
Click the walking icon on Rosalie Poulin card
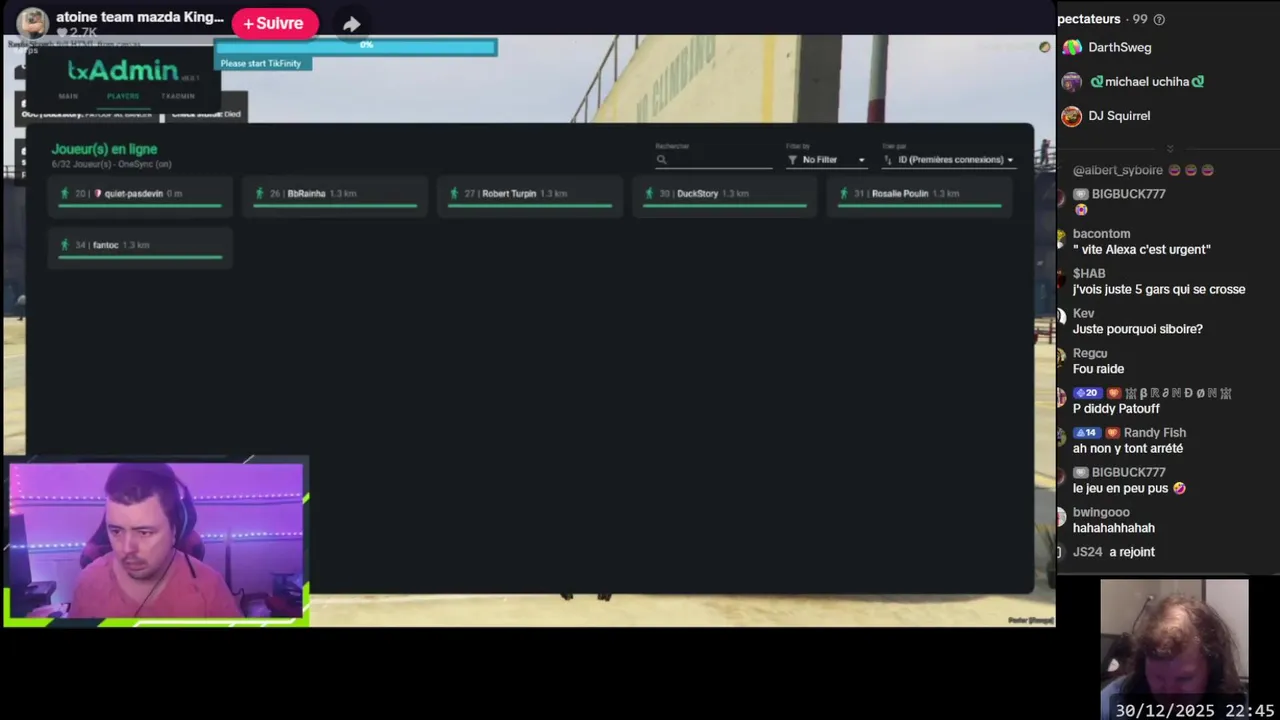coord(844,193)
